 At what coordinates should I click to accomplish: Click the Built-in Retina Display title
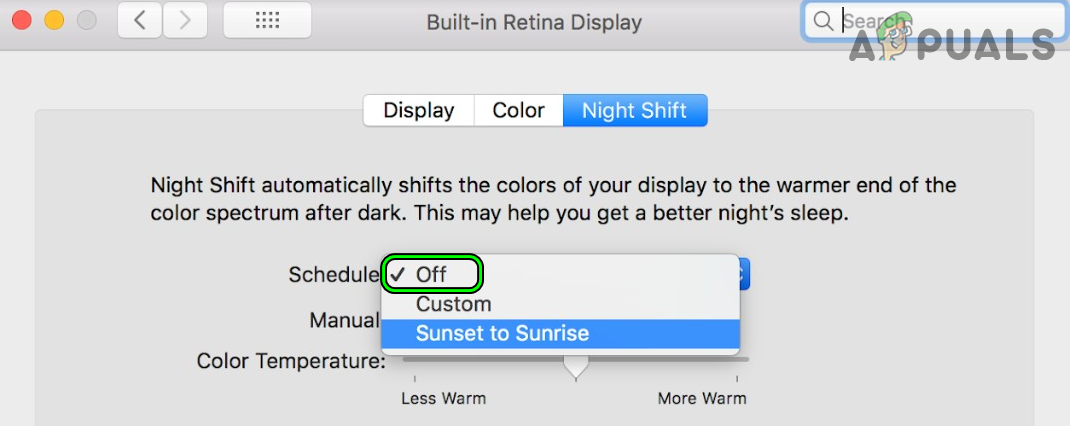pos(534,21)
